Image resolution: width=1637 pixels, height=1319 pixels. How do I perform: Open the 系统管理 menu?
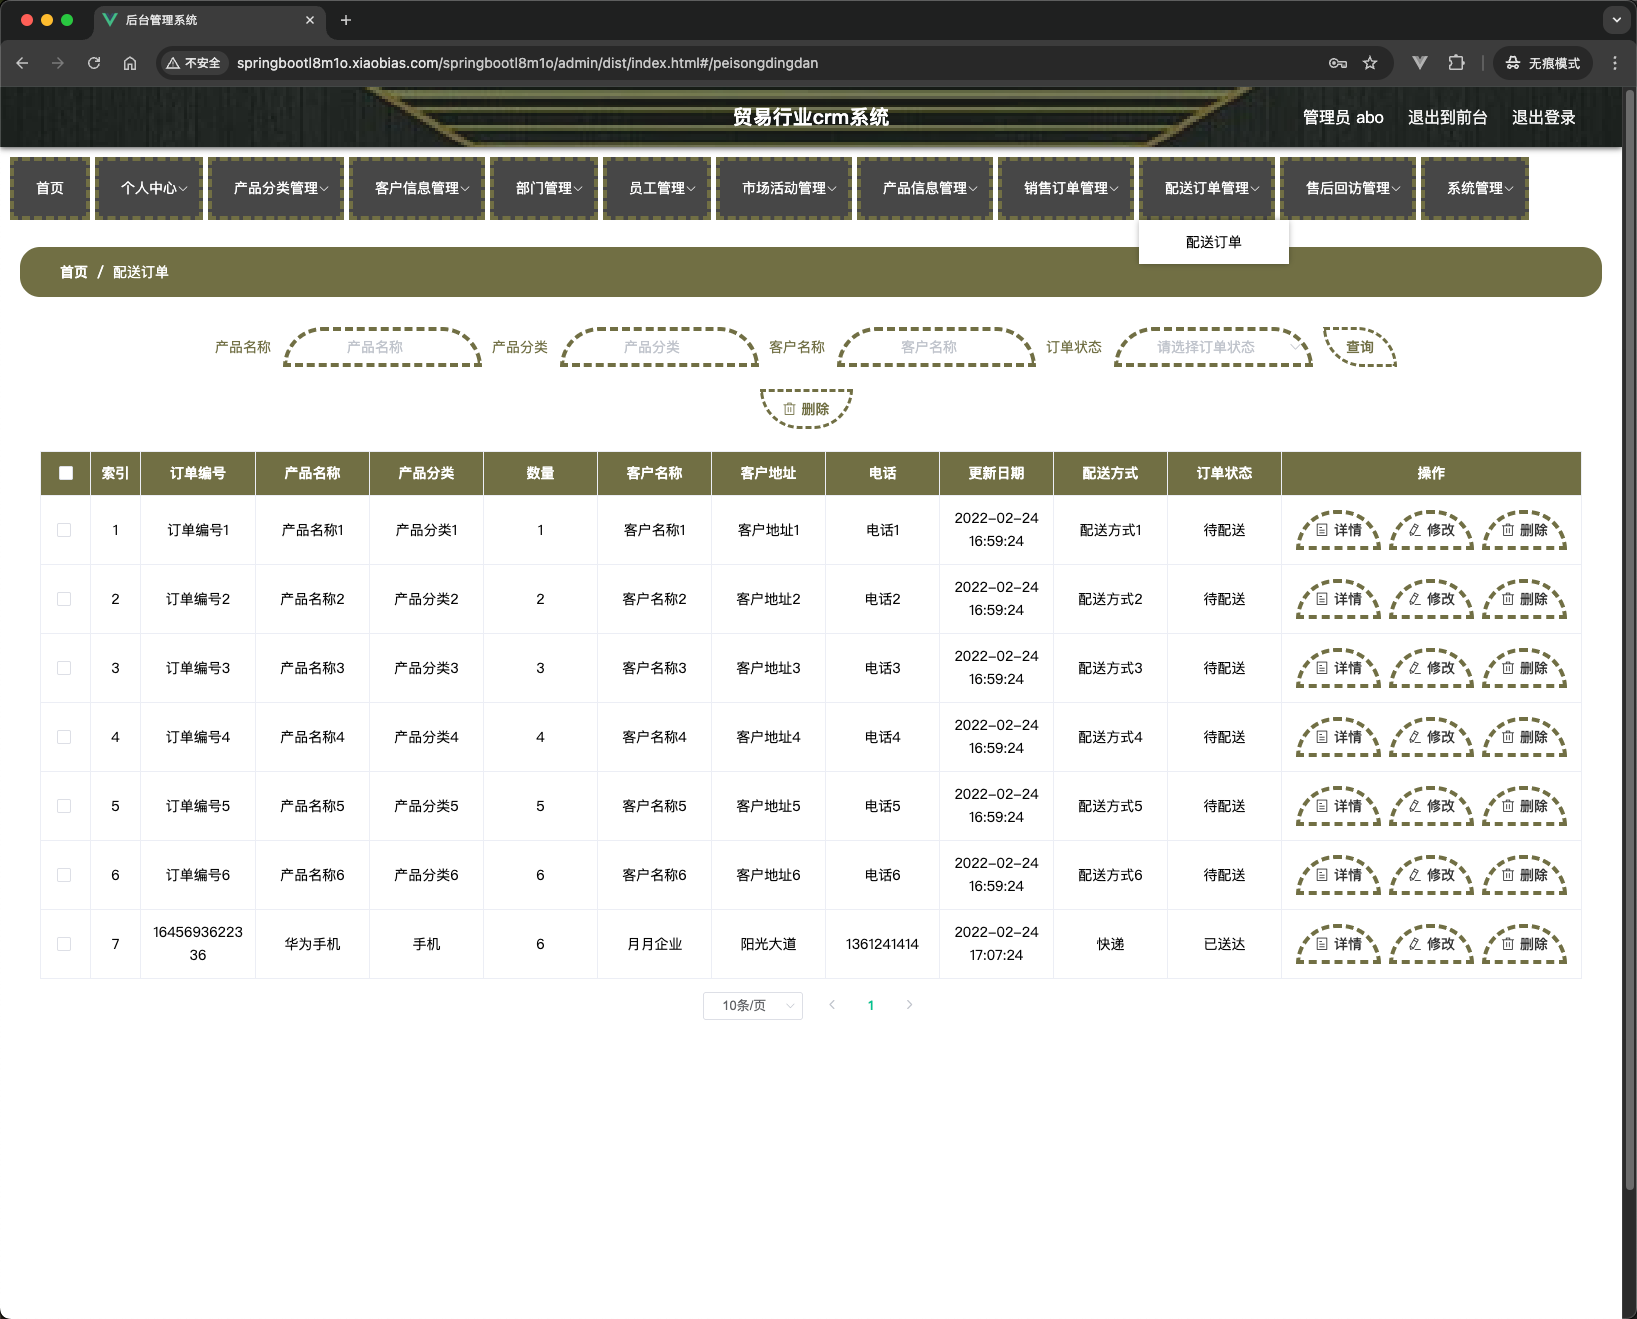pos(1475,188)
